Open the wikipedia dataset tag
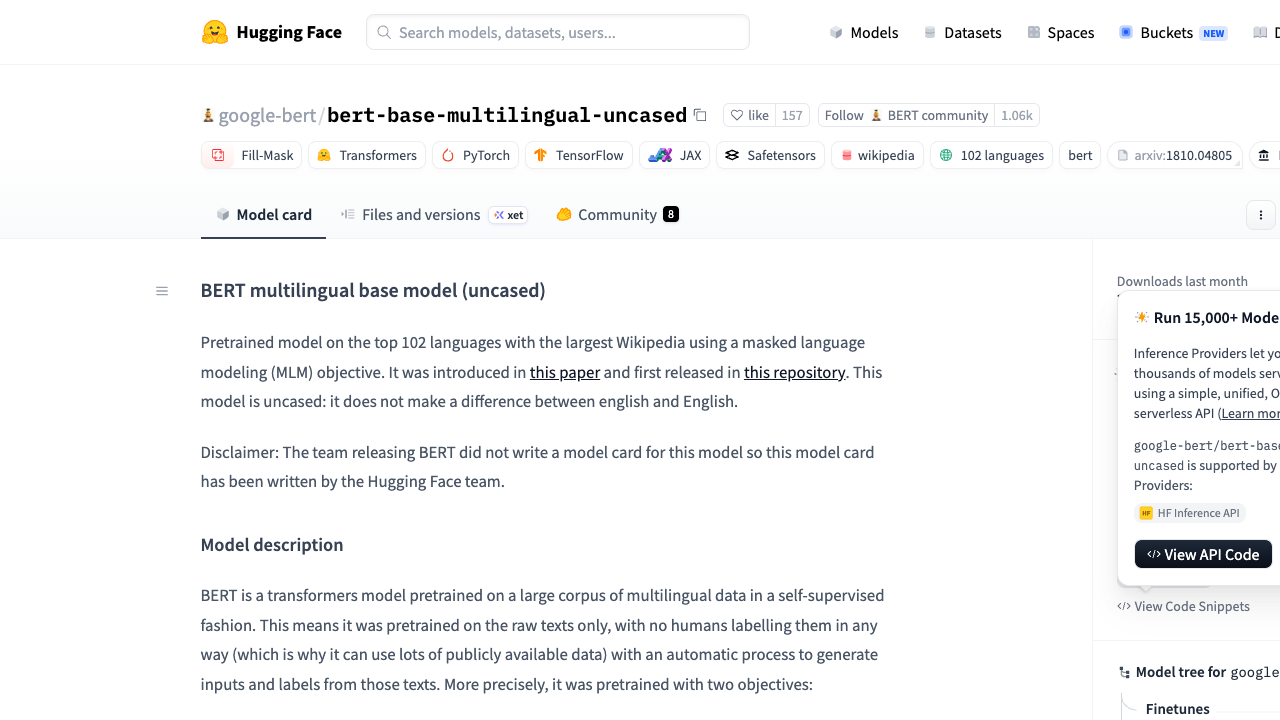1280x720 pixels. click(x=878, y=155)
